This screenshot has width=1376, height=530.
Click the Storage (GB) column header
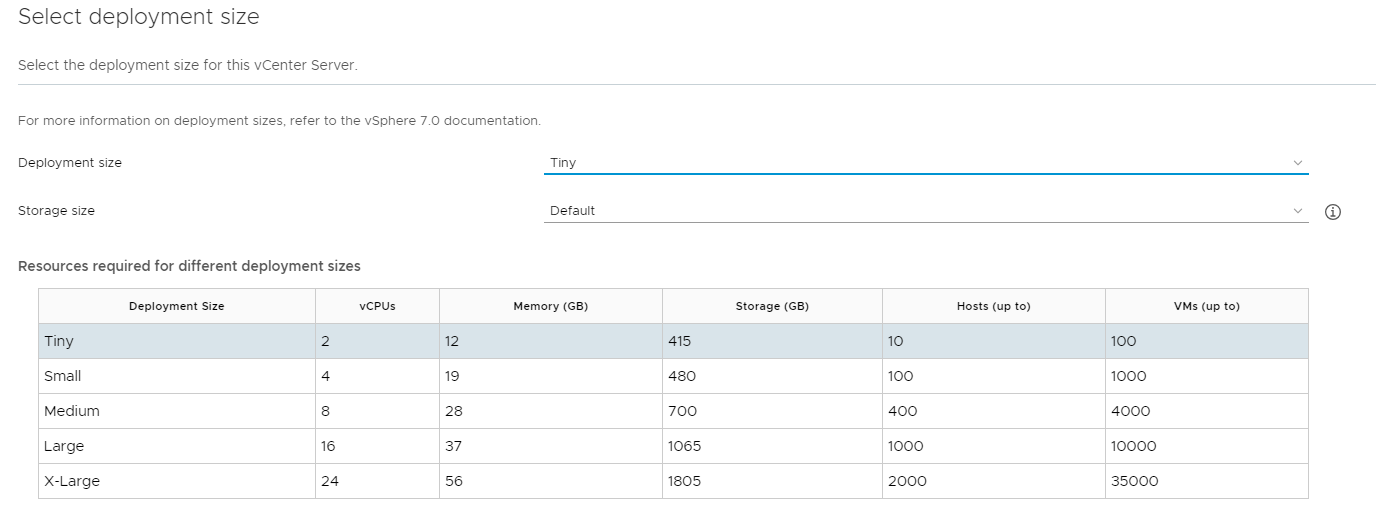(x=772, y=306)
